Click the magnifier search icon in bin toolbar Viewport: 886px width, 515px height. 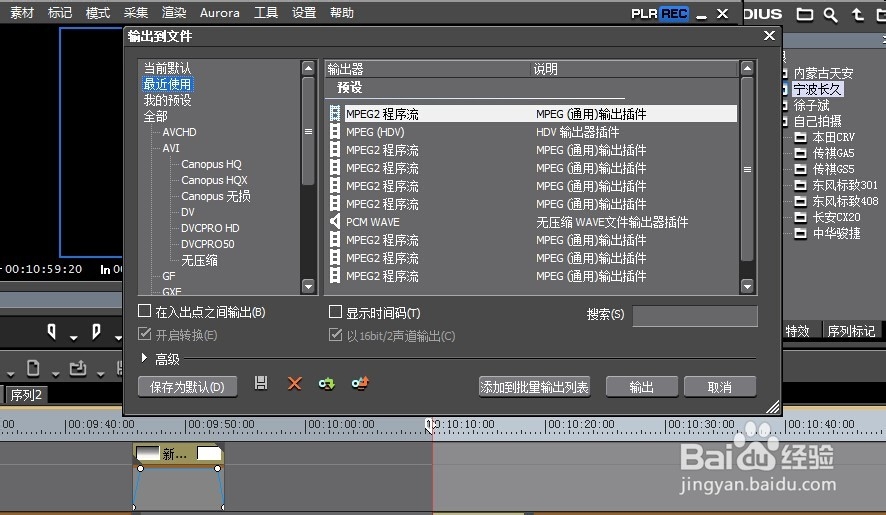pyautogui.click(x=830, y=15)
